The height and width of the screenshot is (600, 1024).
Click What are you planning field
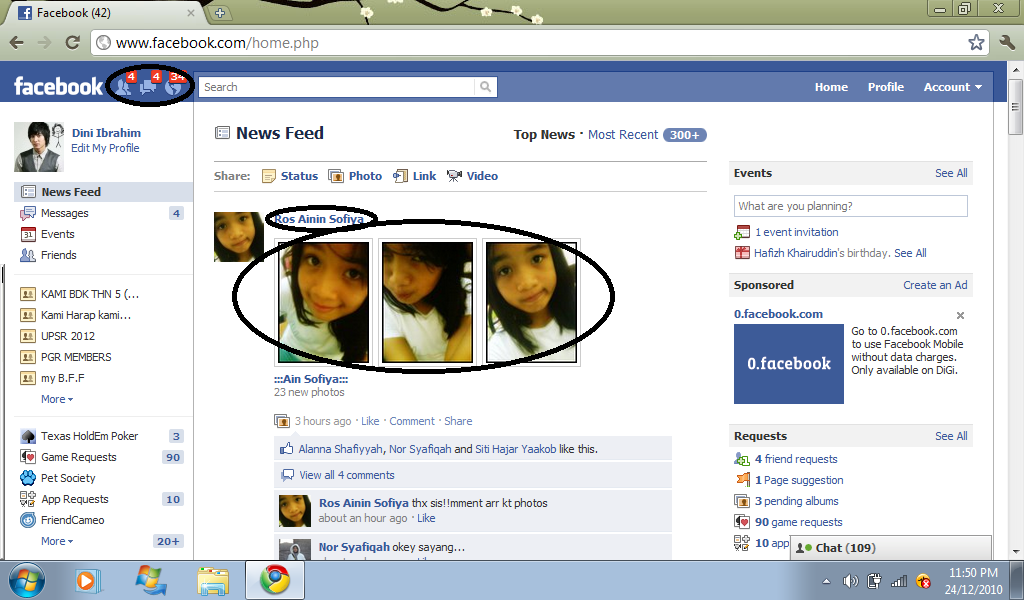tap(850, 206)
